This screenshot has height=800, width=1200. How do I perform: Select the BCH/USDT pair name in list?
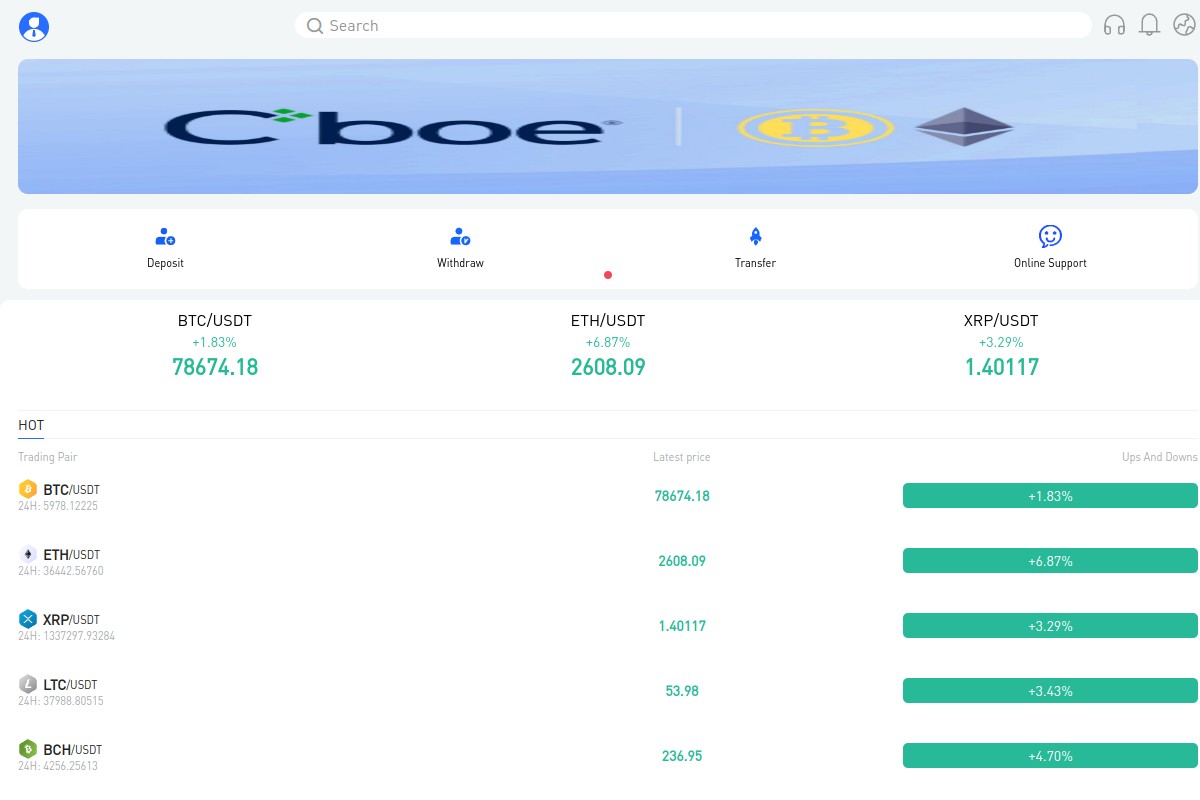coord(73,750)
